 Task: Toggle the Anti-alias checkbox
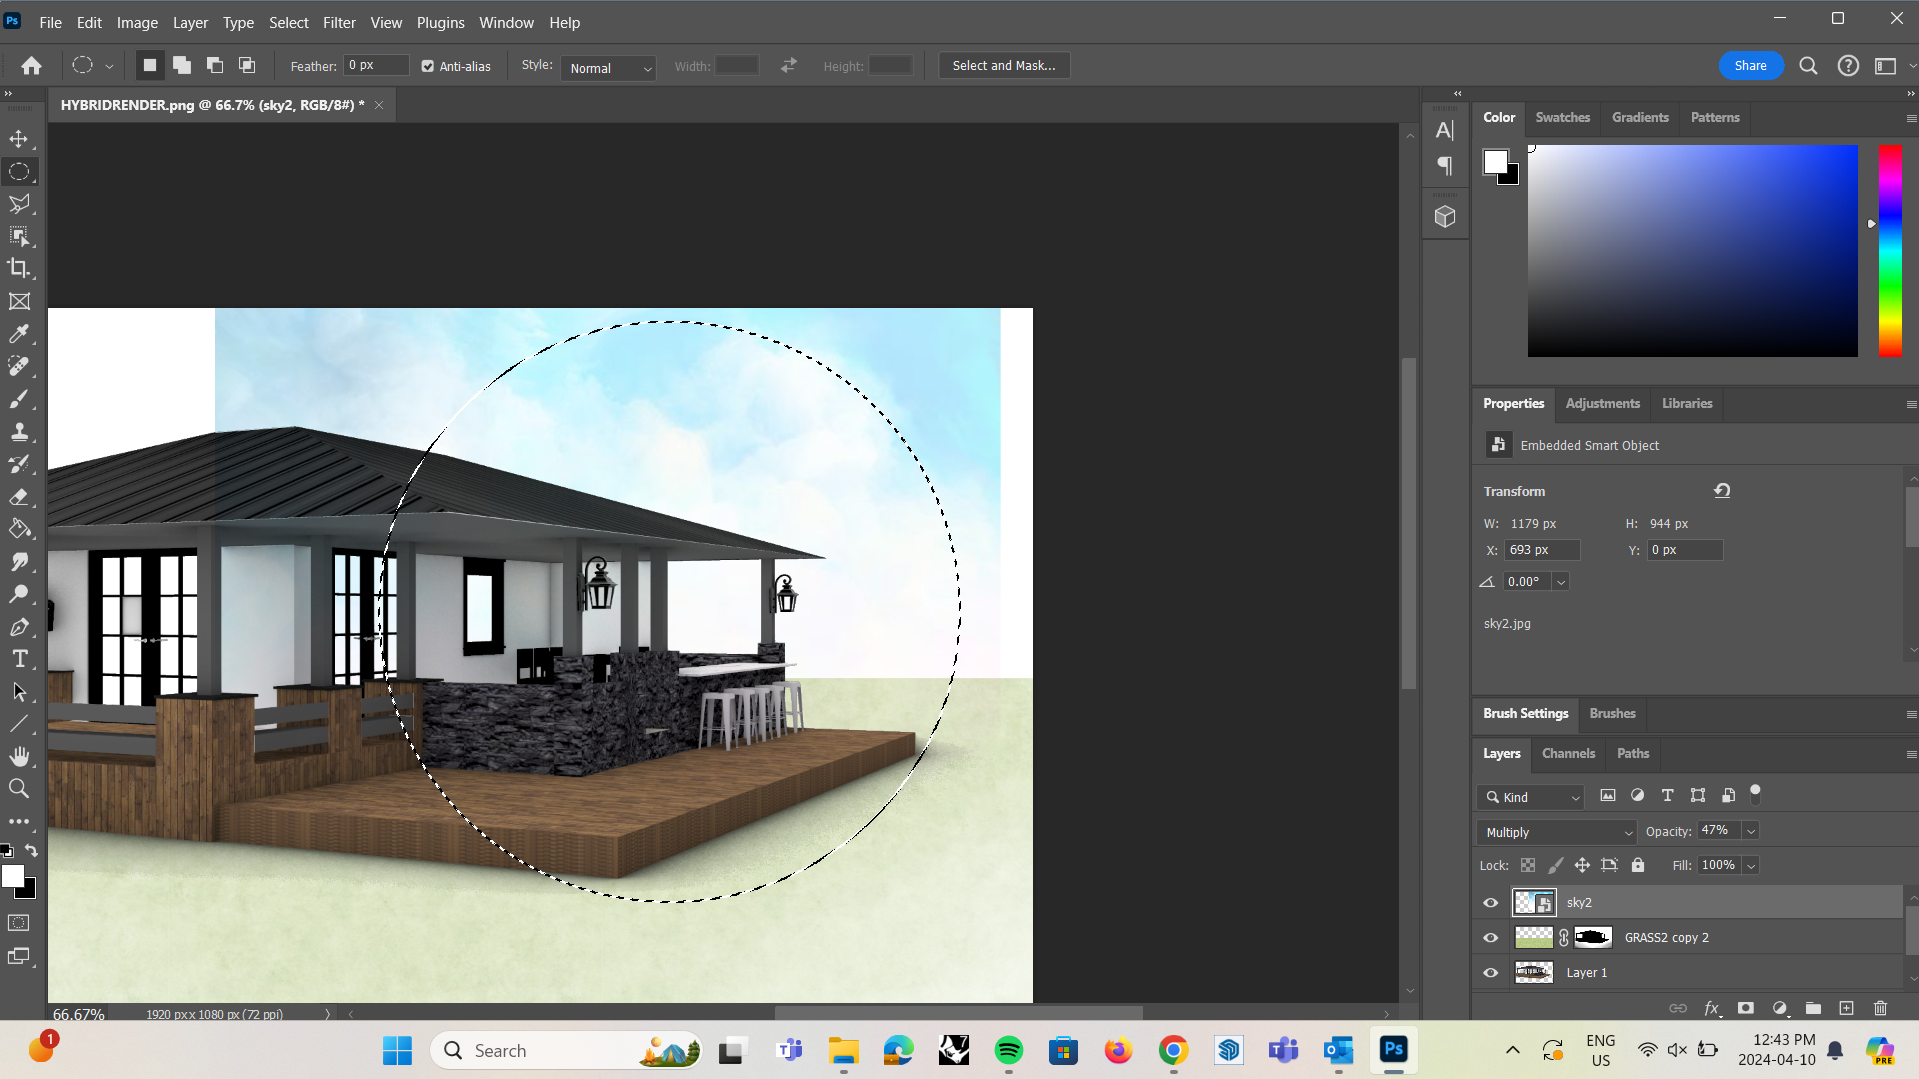(x=428, y=66)
